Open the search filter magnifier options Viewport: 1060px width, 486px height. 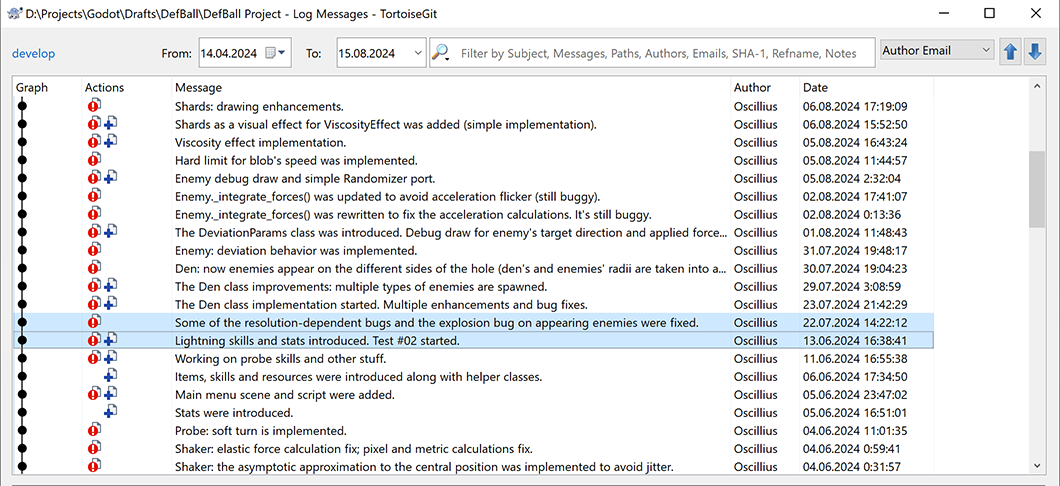click(441, 53)
